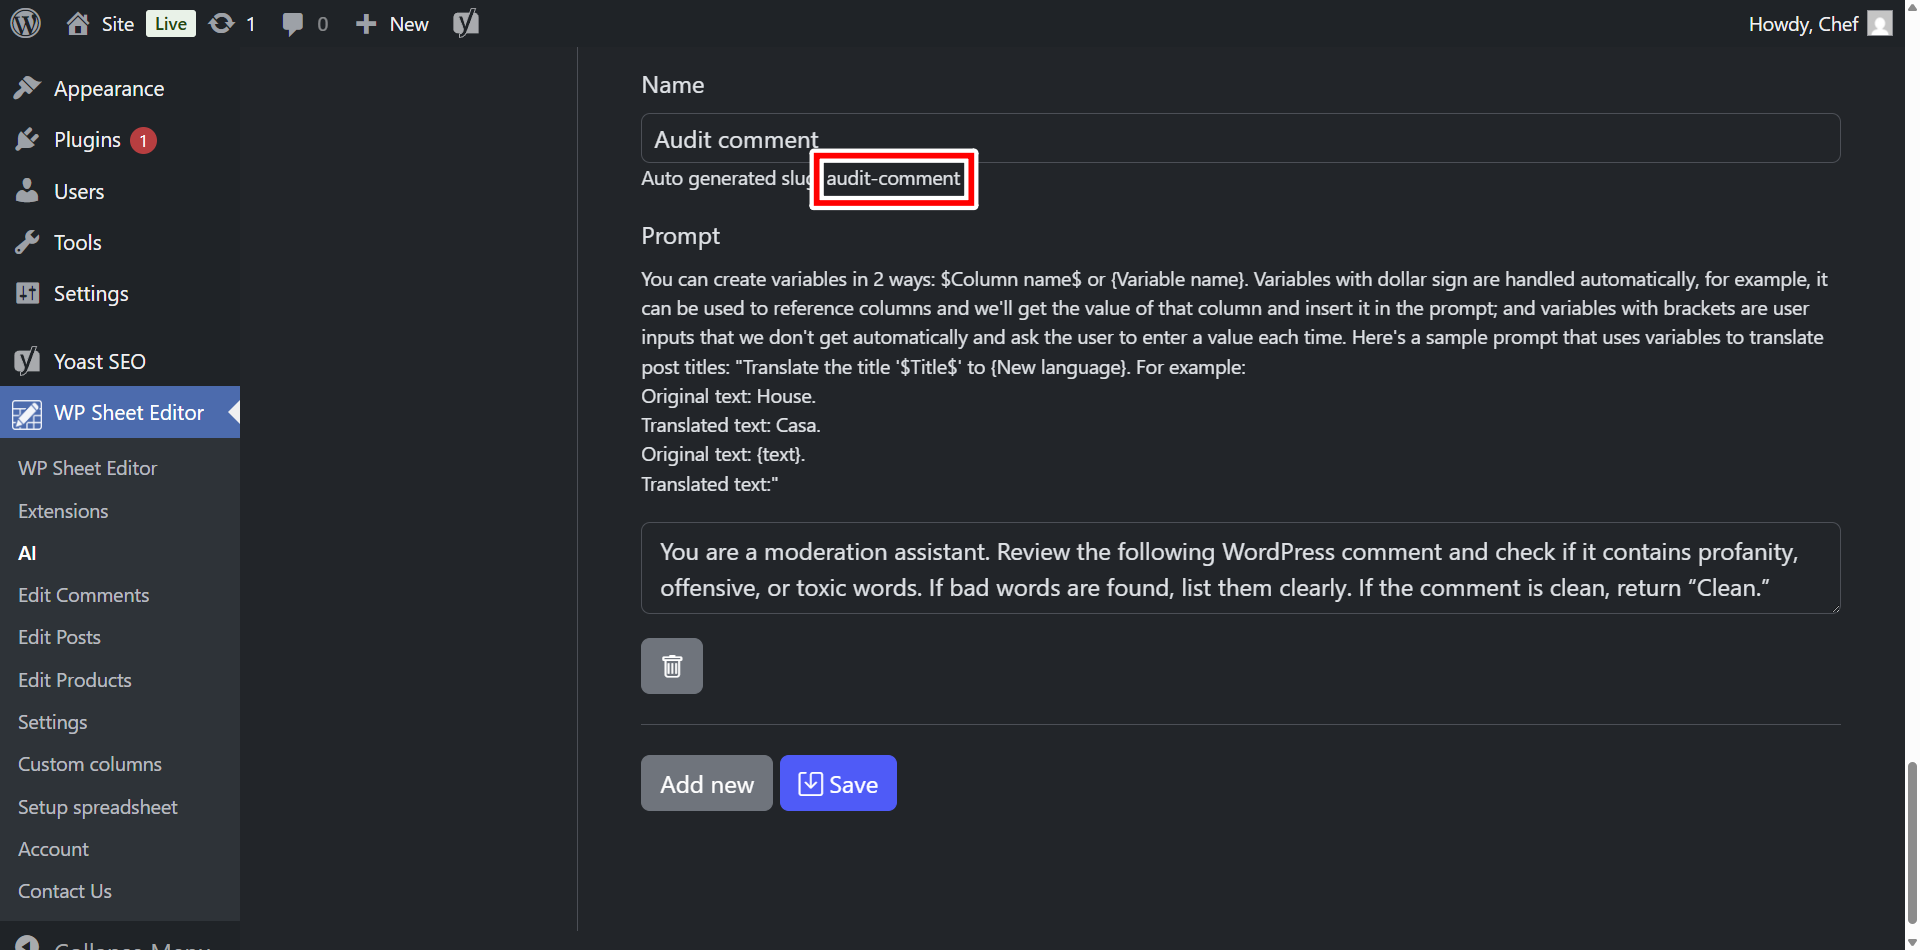
Task: Click inside the prompt text area
Action: (x=1240, y=568)
